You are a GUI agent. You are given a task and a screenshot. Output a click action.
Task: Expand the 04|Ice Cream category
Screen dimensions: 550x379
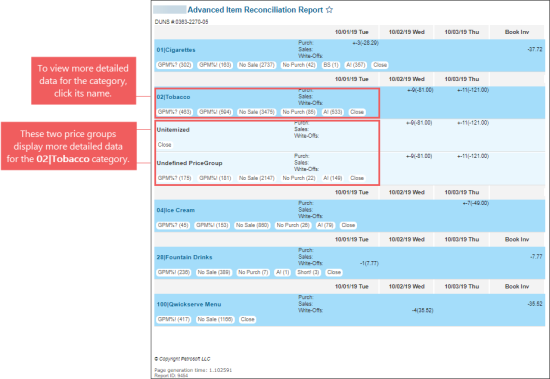point(175,210)
